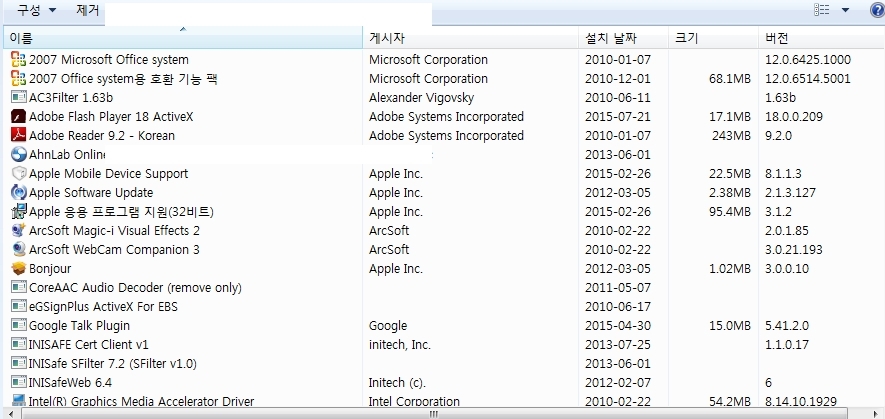Select the Google Talk Plugin entry
This screenshot has height=419, width=885.
click(80, 326)
